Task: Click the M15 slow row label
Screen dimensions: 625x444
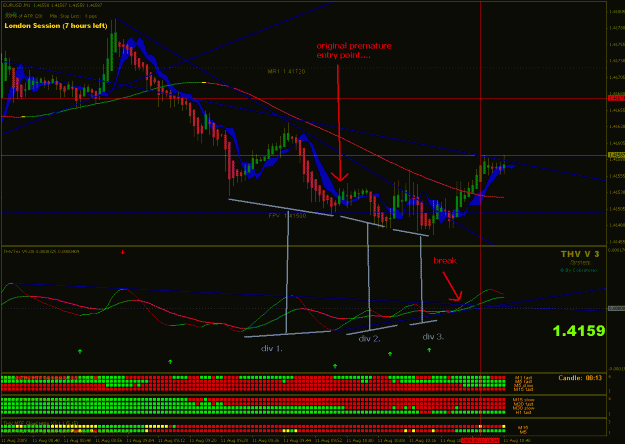Action: (523, 400)
